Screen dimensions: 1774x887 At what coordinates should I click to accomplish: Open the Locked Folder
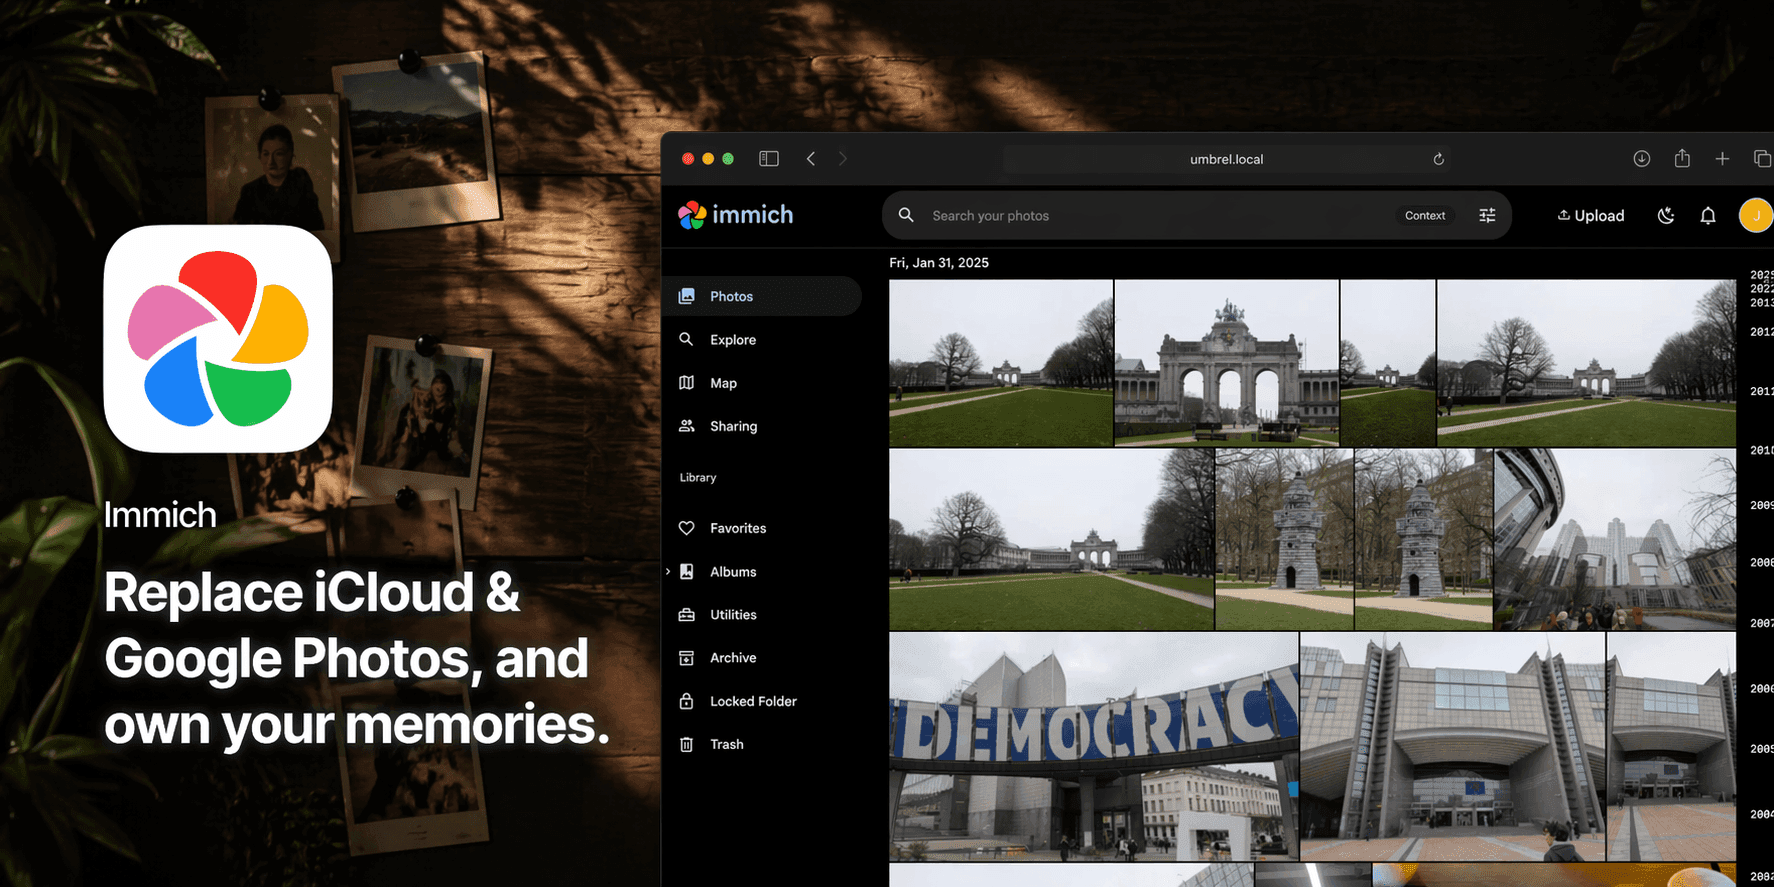pos(762,701)
